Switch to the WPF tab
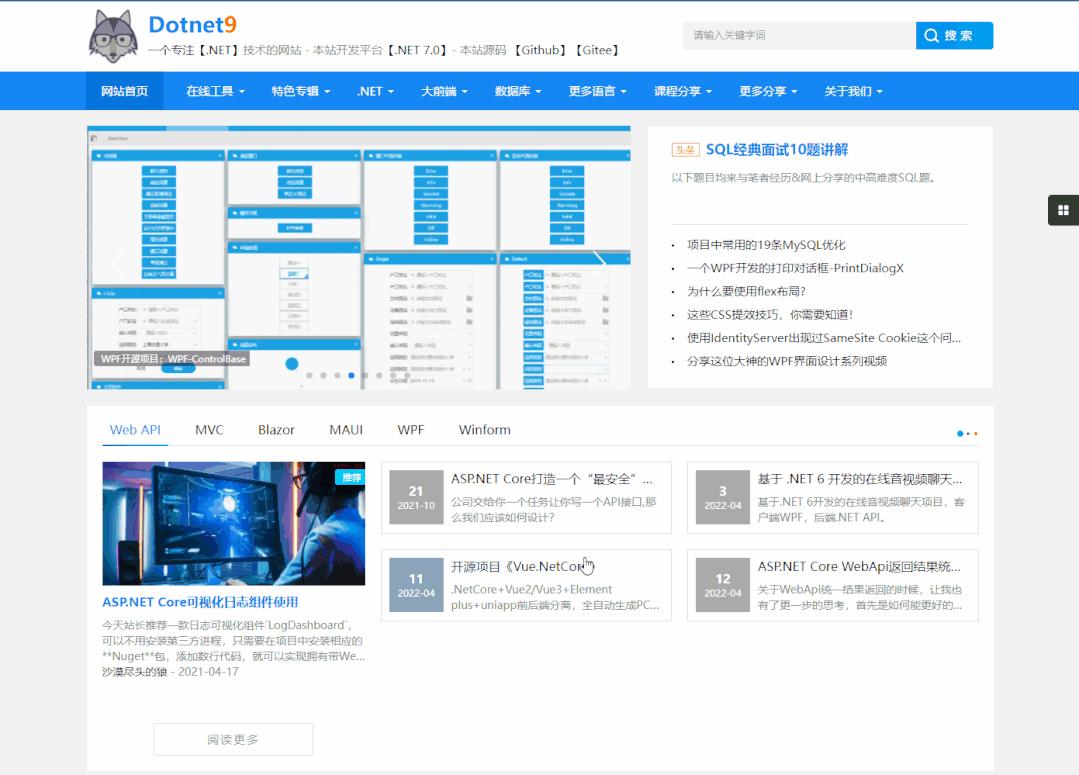 coord(410,429)
